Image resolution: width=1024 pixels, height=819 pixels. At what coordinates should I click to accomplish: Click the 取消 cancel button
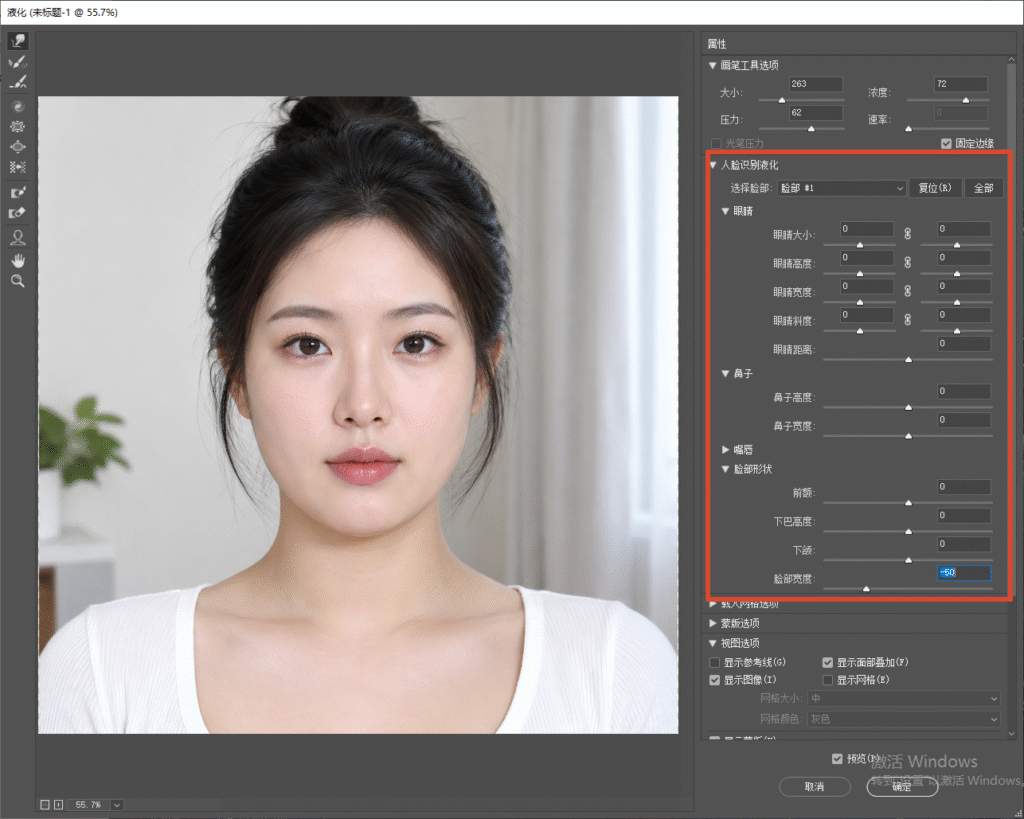click(x=814, y=786)
